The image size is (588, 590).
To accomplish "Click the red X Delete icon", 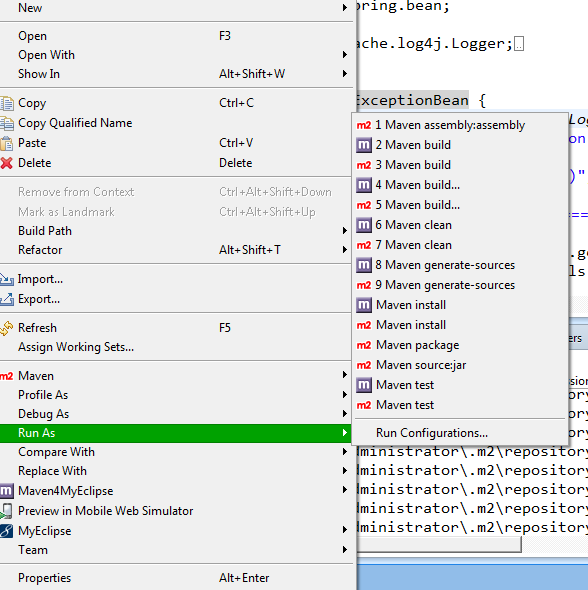I will (6, 163).
